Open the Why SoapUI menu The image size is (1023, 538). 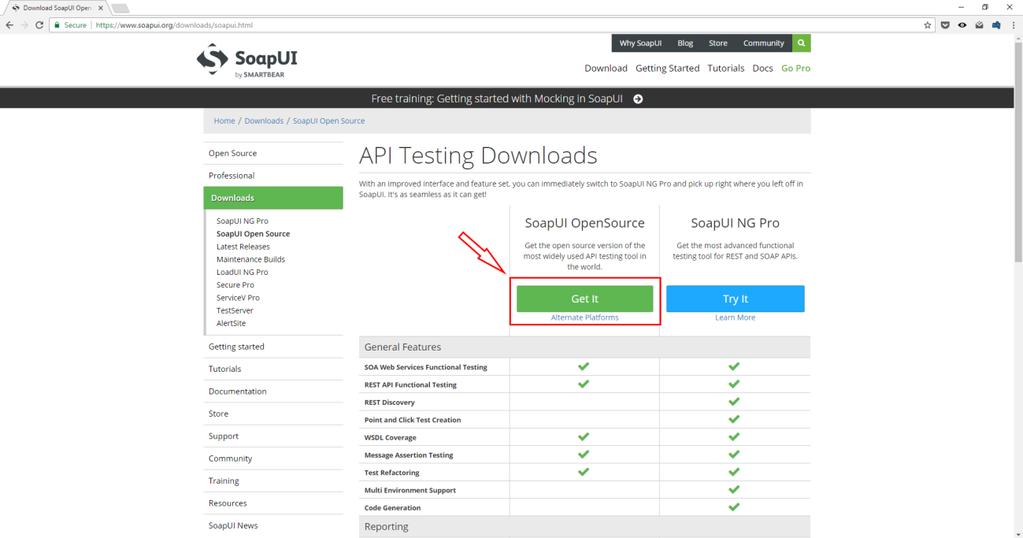640,43
